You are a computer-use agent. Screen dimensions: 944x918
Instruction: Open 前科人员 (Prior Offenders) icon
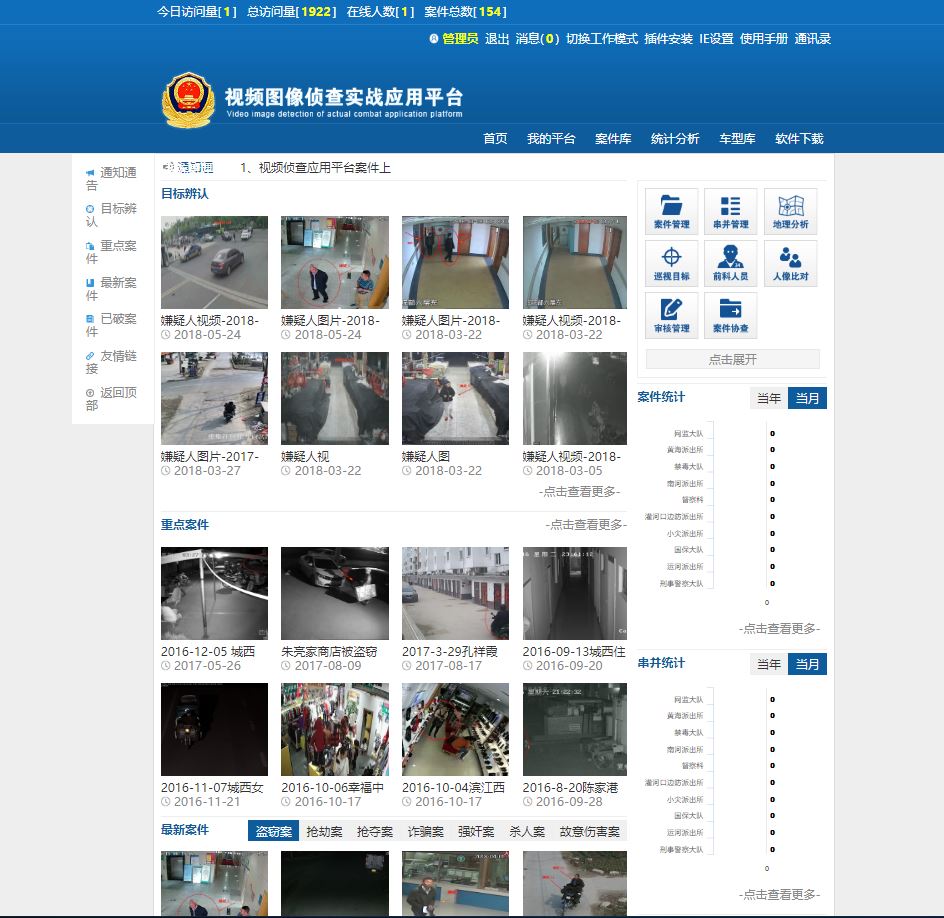pyautogui.click(x=730, y=262)
